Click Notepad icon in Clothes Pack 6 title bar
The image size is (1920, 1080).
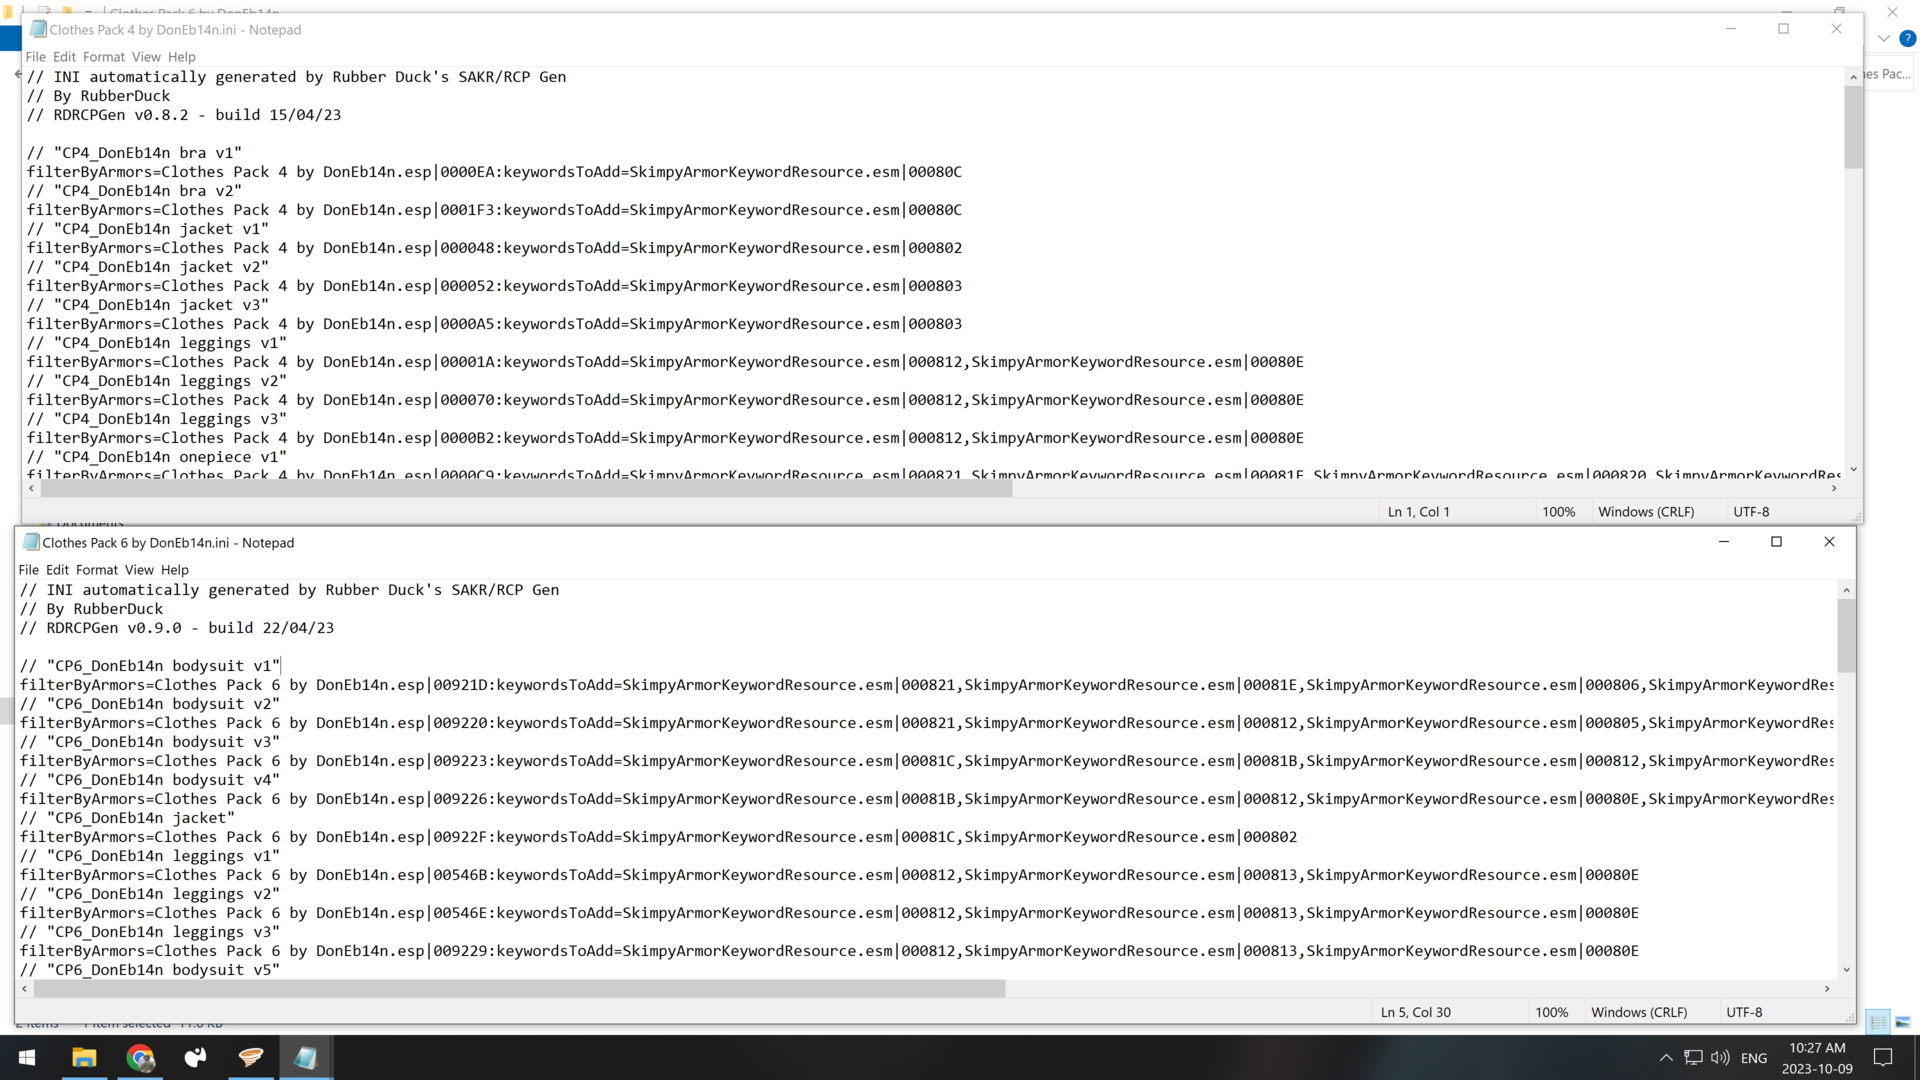pos(31,542)
